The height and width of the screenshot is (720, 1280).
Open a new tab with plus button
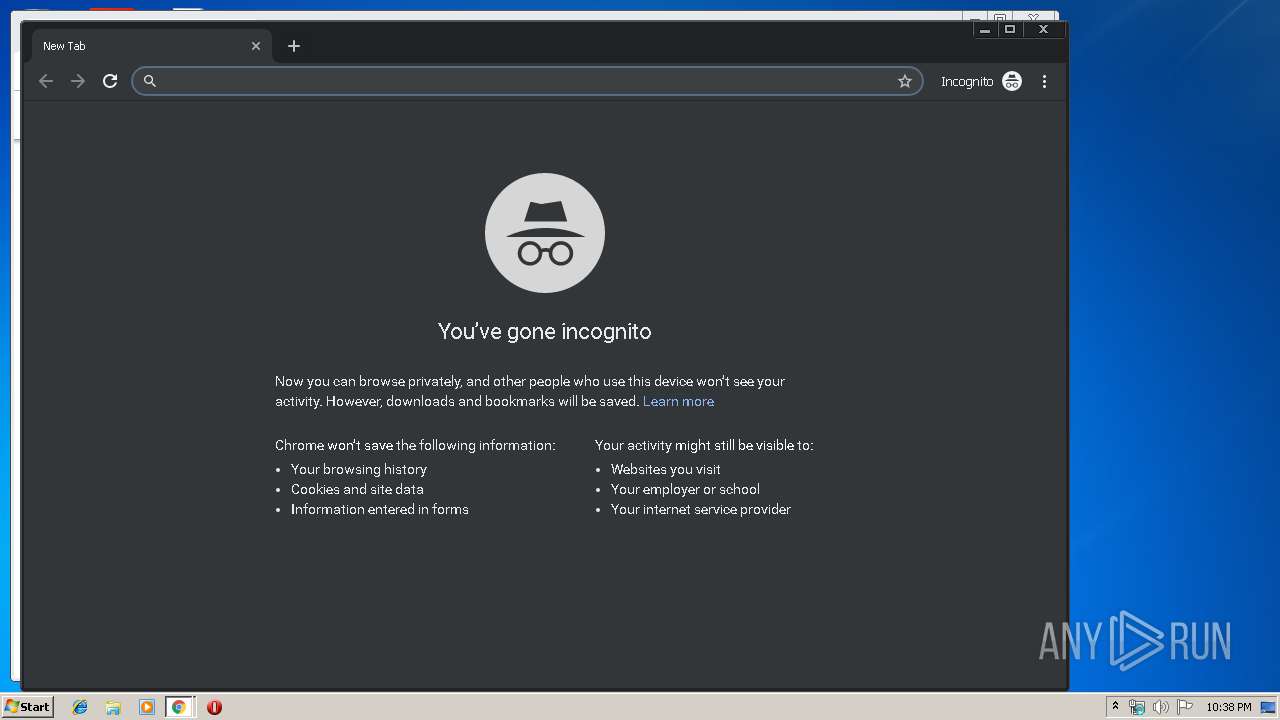294,46
